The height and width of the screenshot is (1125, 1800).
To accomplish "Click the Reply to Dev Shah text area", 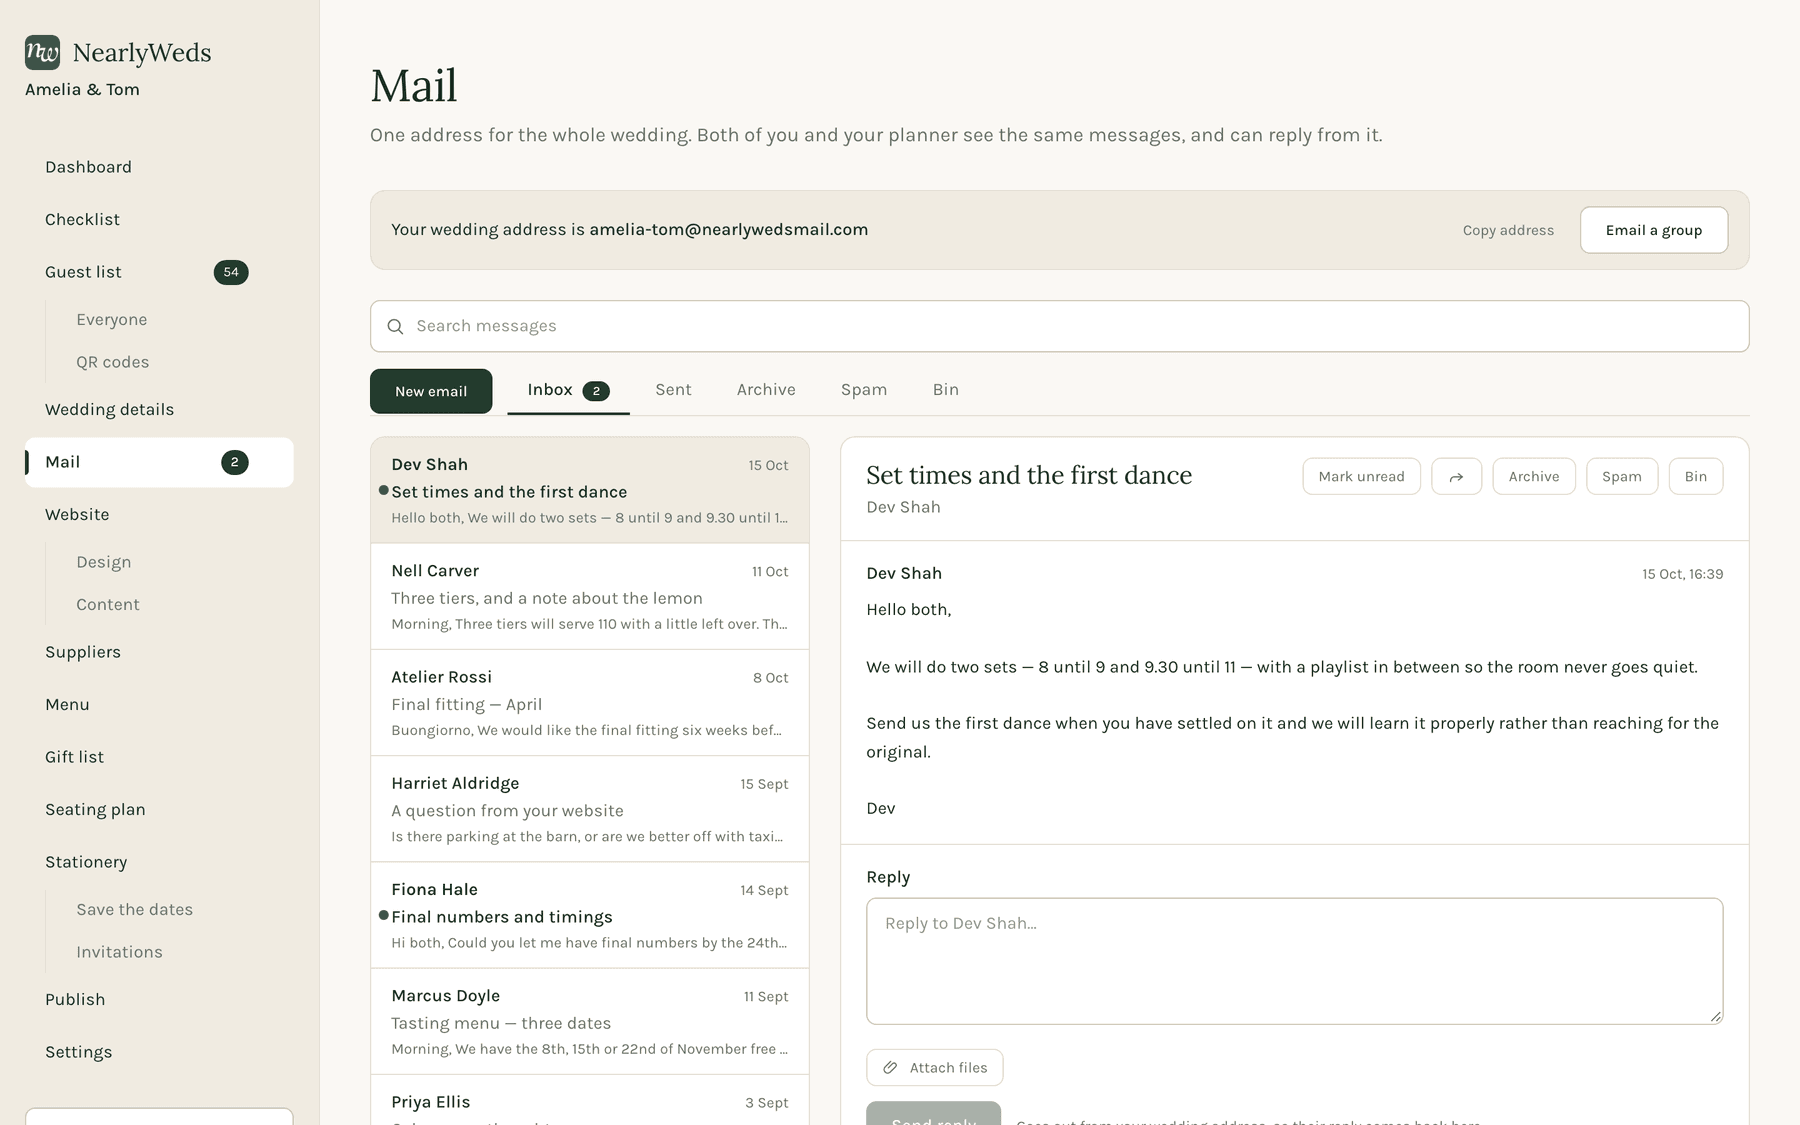I will pyautogui.click(x=1295, y=961).
